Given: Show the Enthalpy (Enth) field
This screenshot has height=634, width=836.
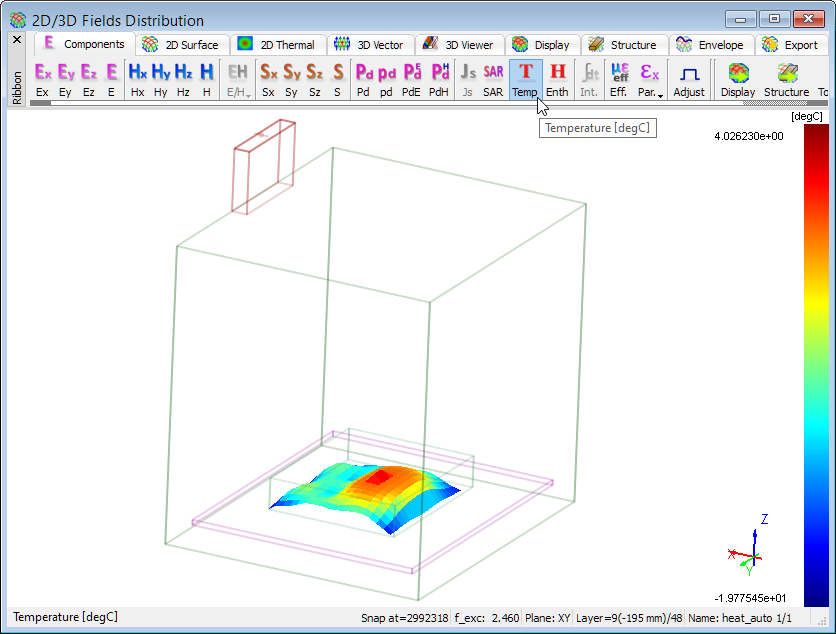Looking at the screenshot, I should [557, 79].
